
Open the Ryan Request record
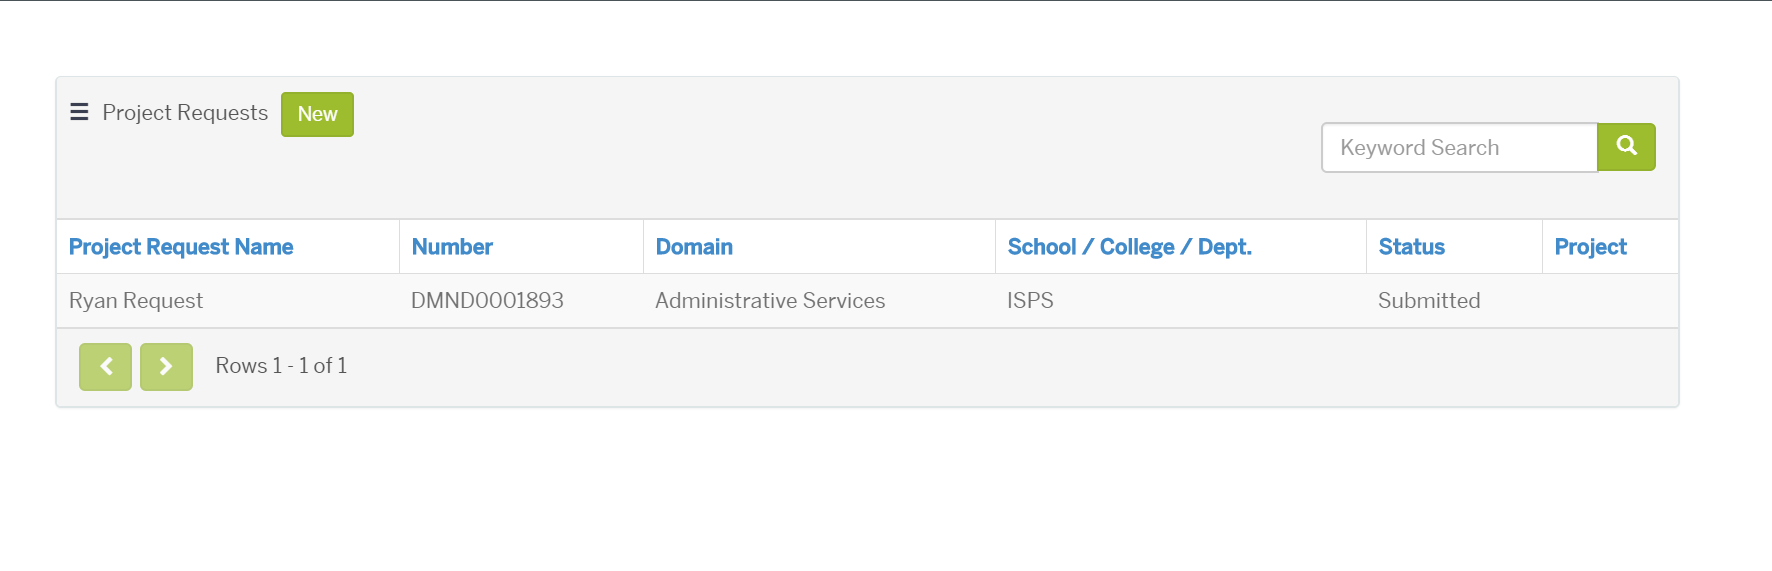coord(136,301)
